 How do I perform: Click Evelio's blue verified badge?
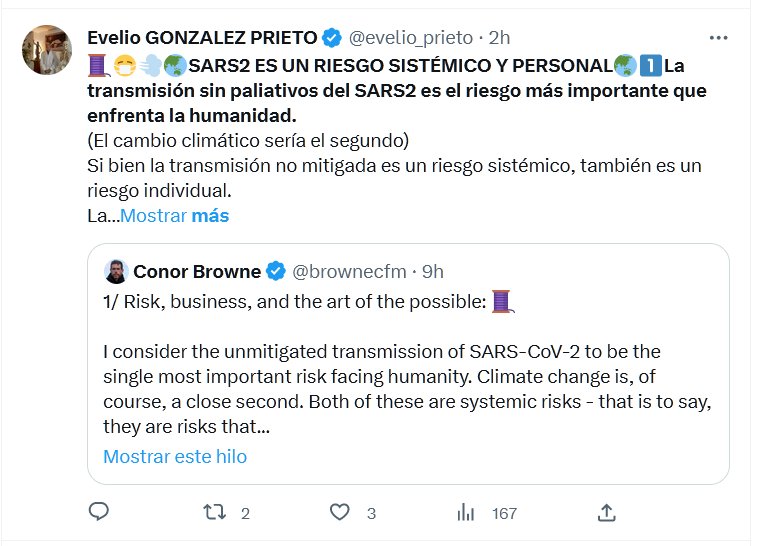coord(332,38)
